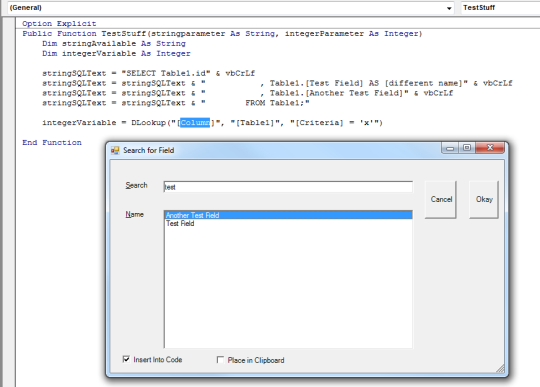Select 'Another Test Field' in Name list
This screenshot has width=540, height=387.
[x=288, y=215]
